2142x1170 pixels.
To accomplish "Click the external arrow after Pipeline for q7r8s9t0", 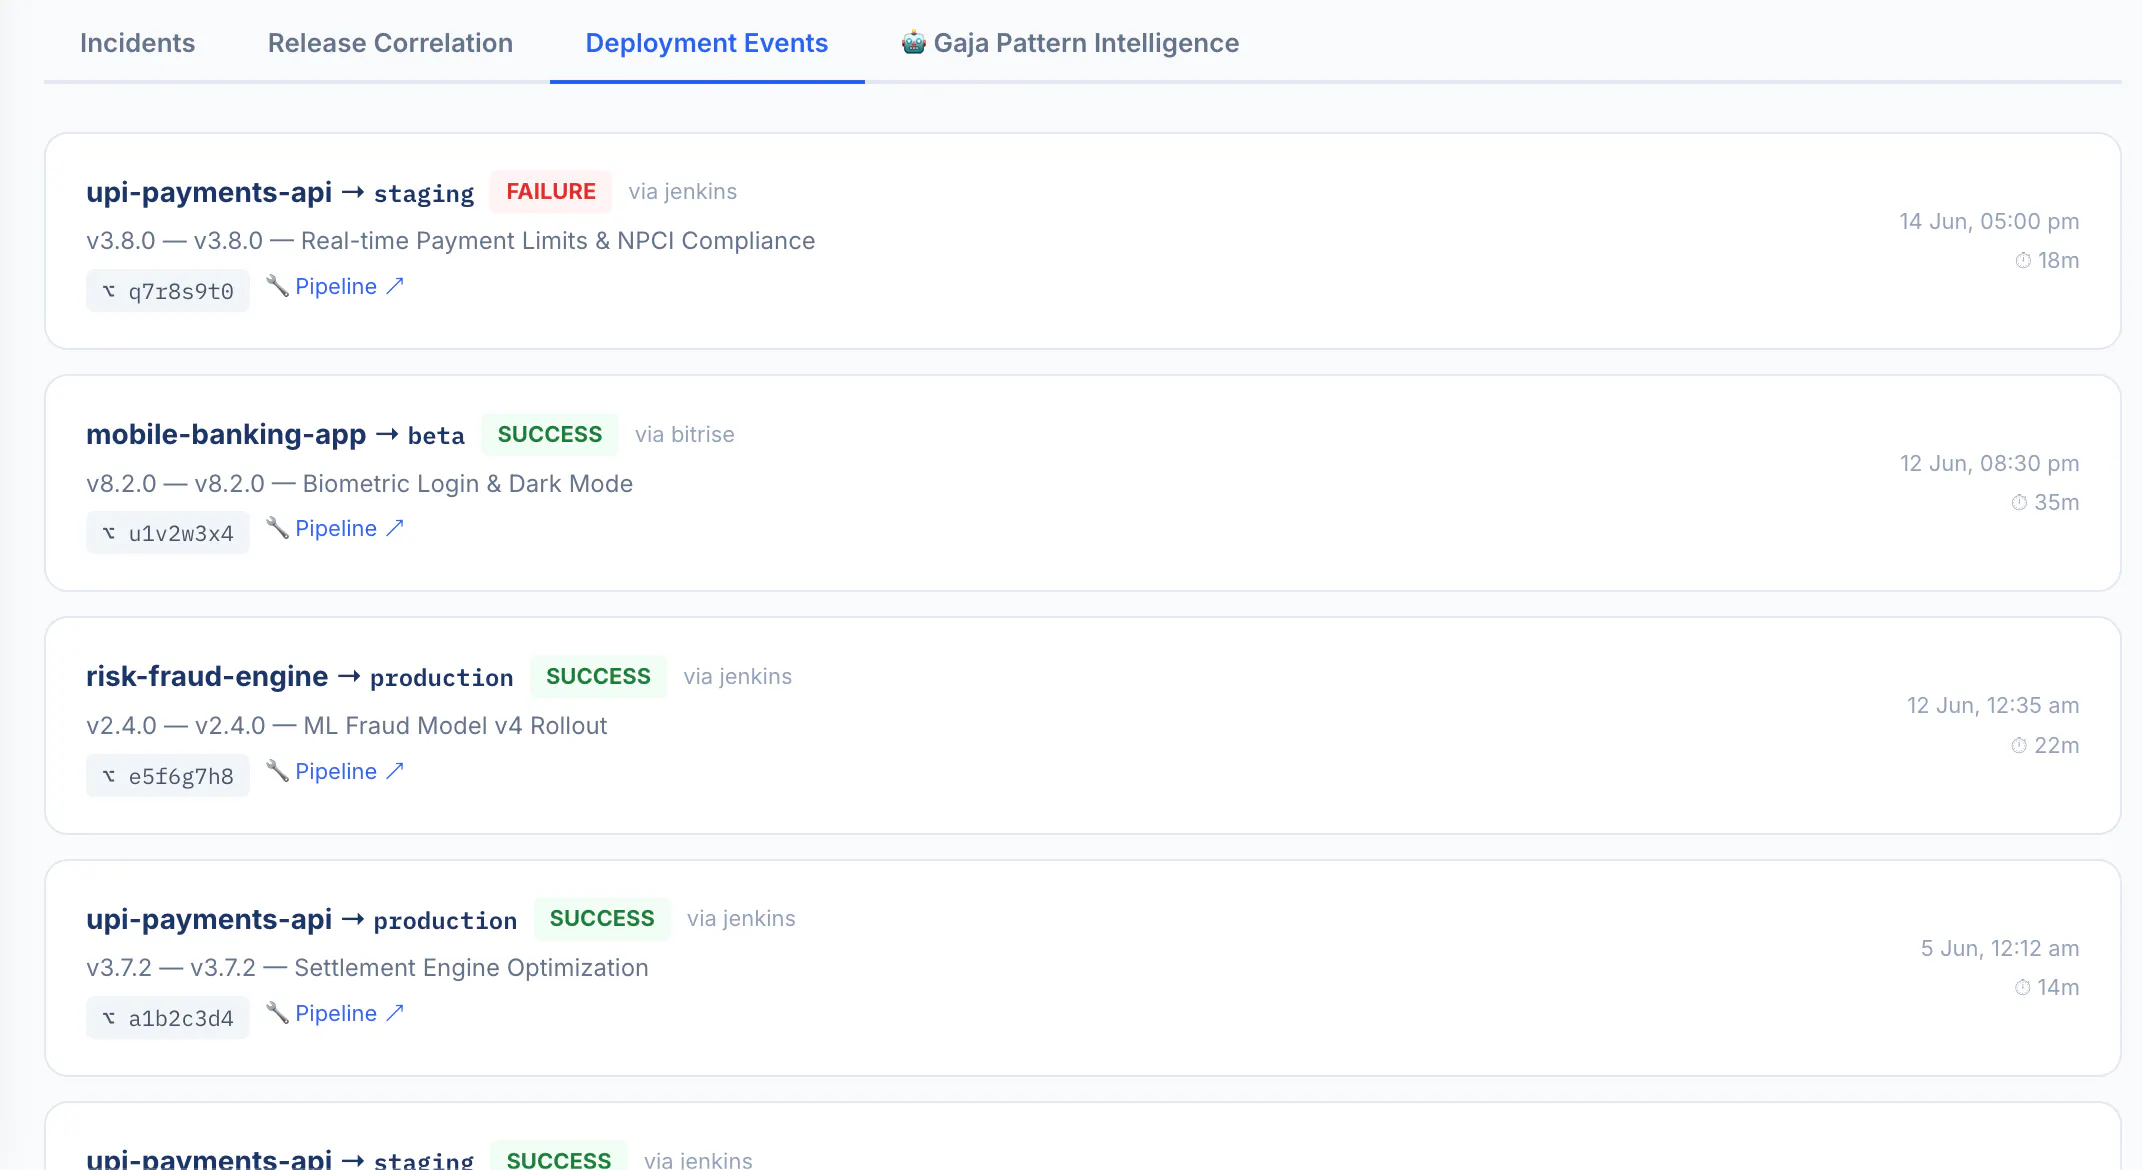I will [x=395, y=286].
